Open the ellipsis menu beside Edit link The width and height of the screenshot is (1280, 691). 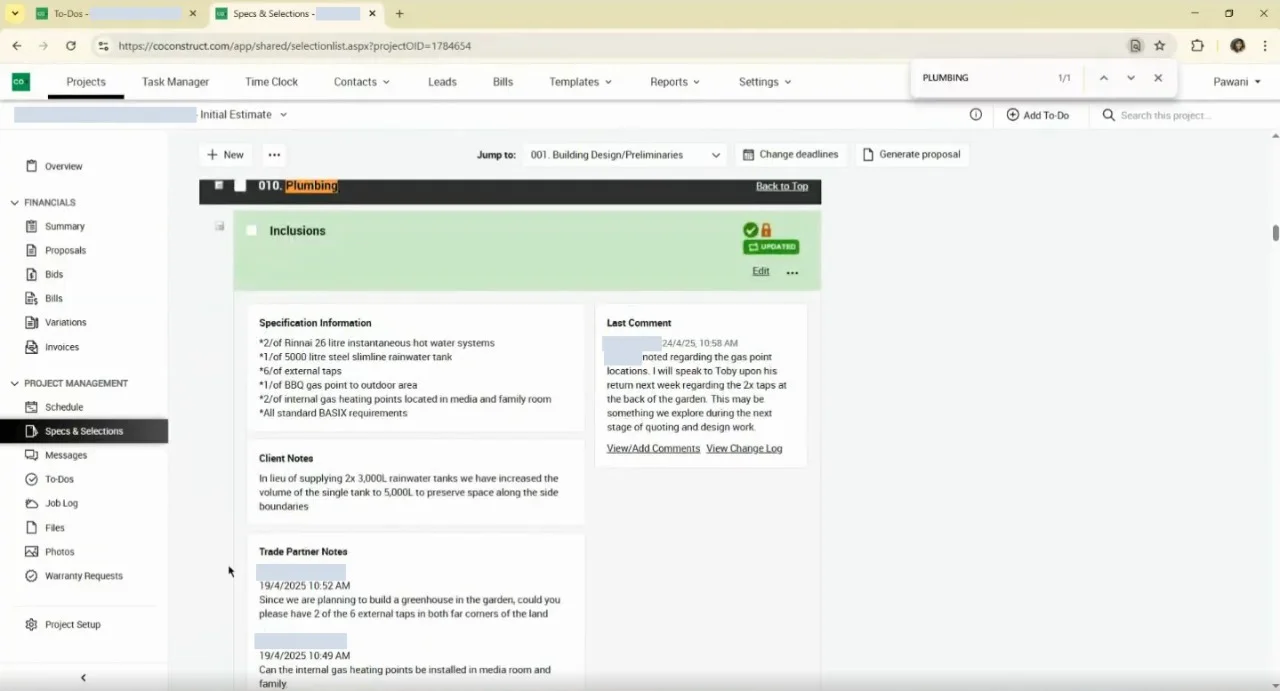click(x=792, y=272)
